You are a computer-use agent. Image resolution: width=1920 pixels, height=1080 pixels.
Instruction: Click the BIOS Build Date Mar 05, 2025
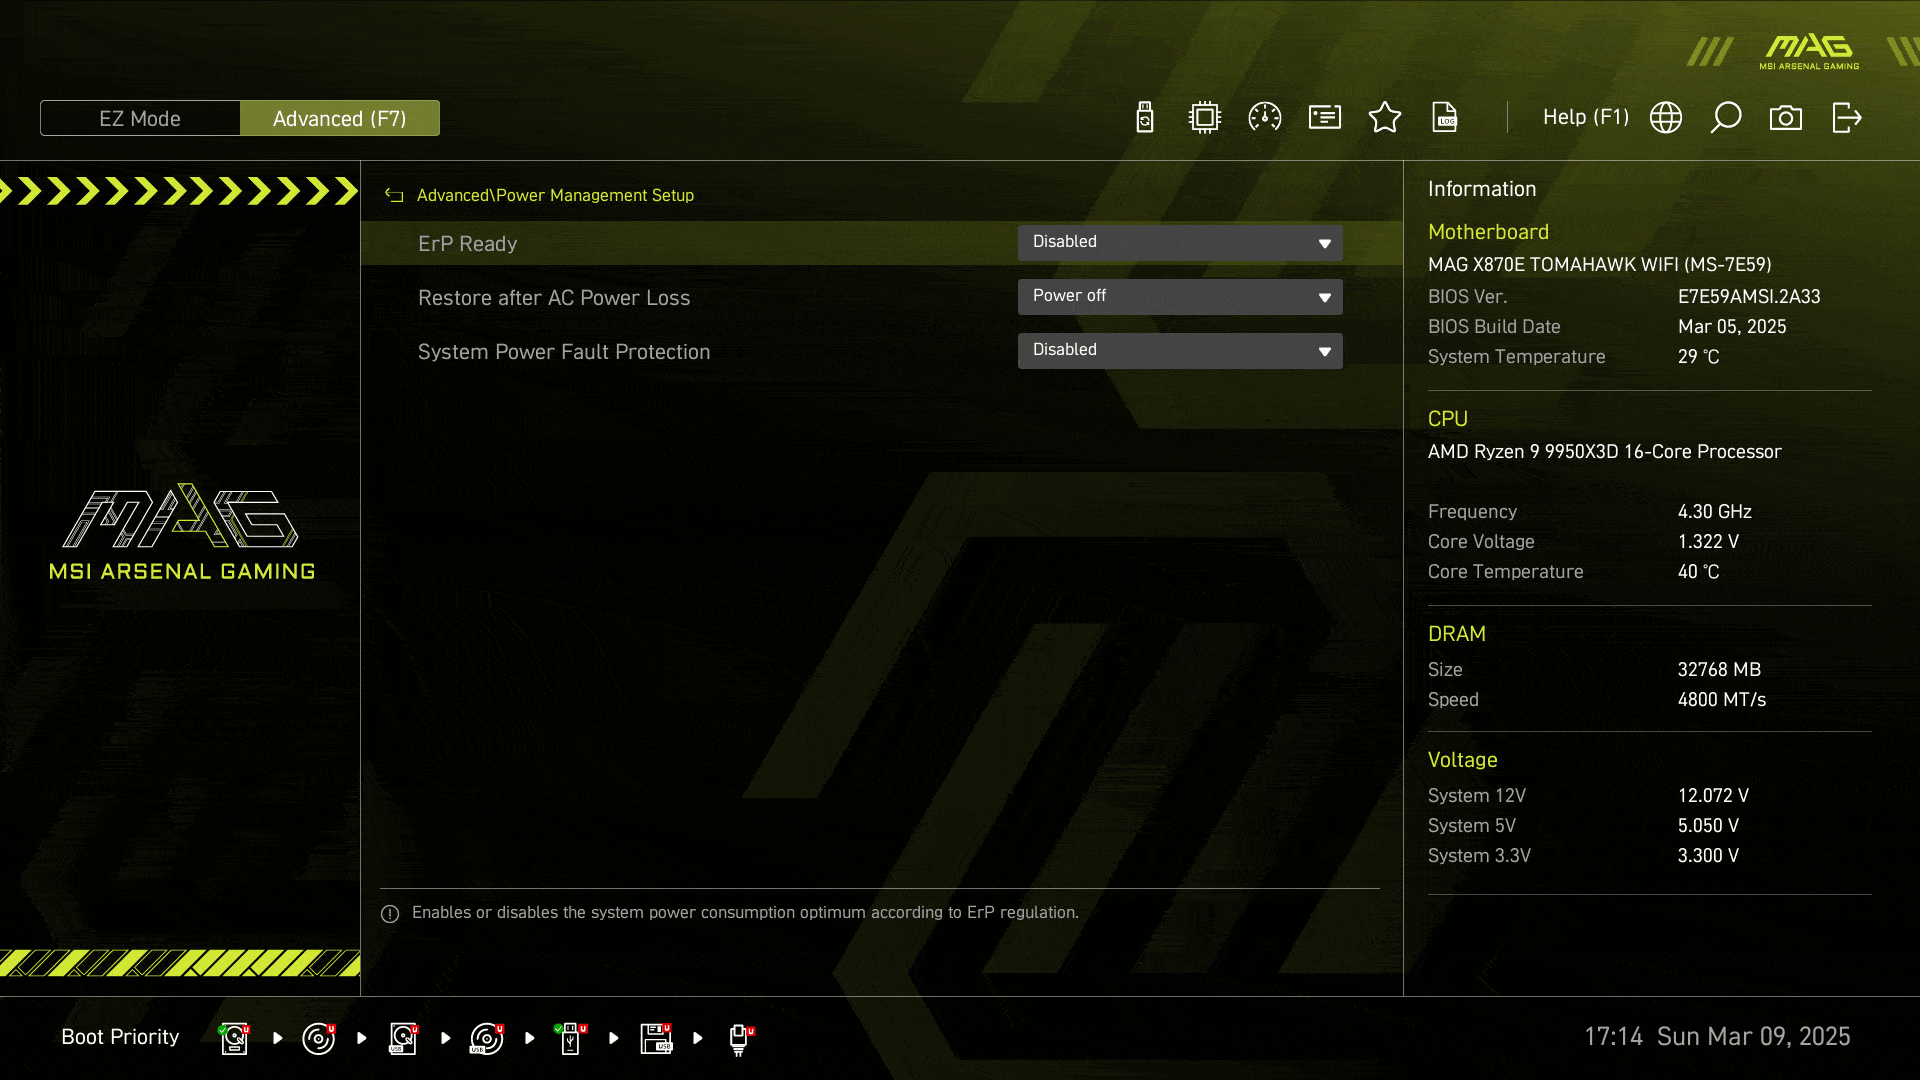coord(1731,327)
